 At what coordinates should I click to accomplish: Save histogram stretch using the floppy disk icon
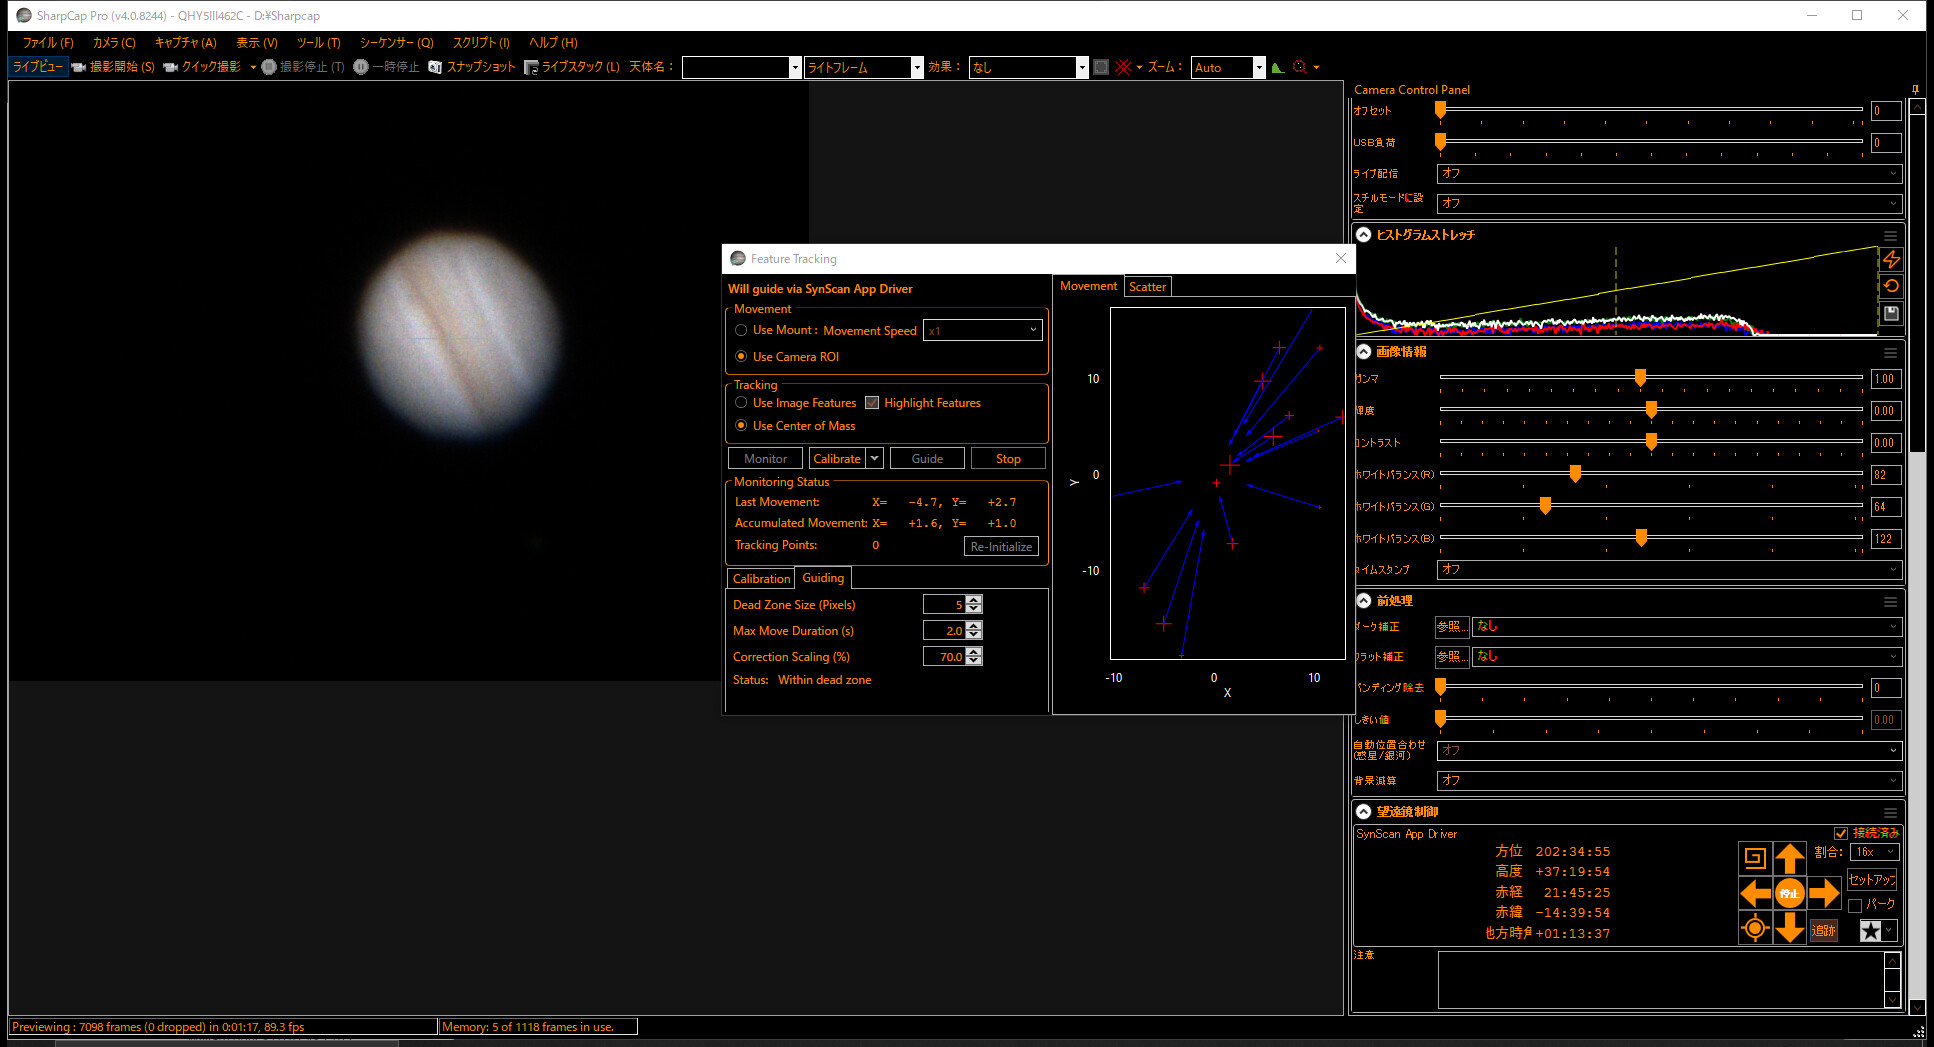click(x=1891, y=313)
